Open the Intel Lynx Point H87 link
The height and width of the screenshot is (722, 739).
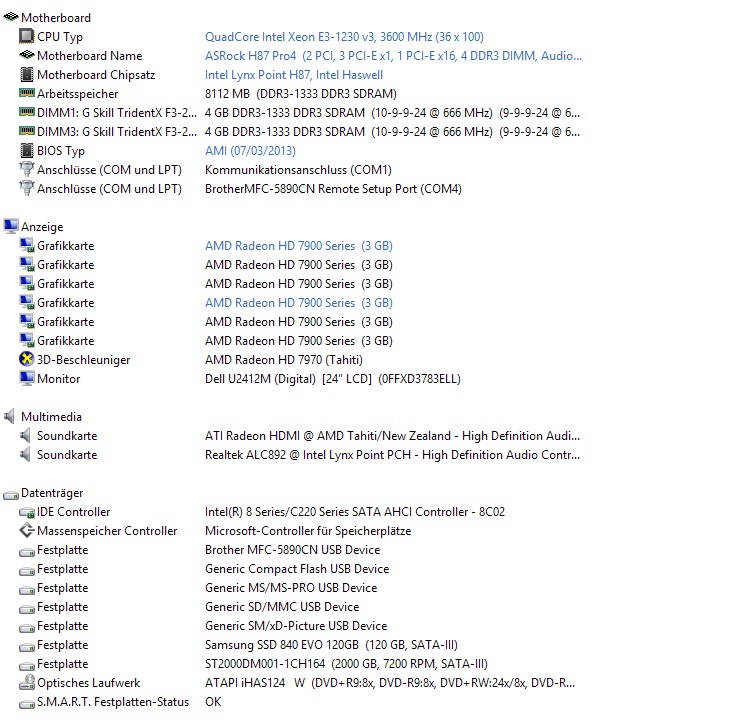click(294, 74)
